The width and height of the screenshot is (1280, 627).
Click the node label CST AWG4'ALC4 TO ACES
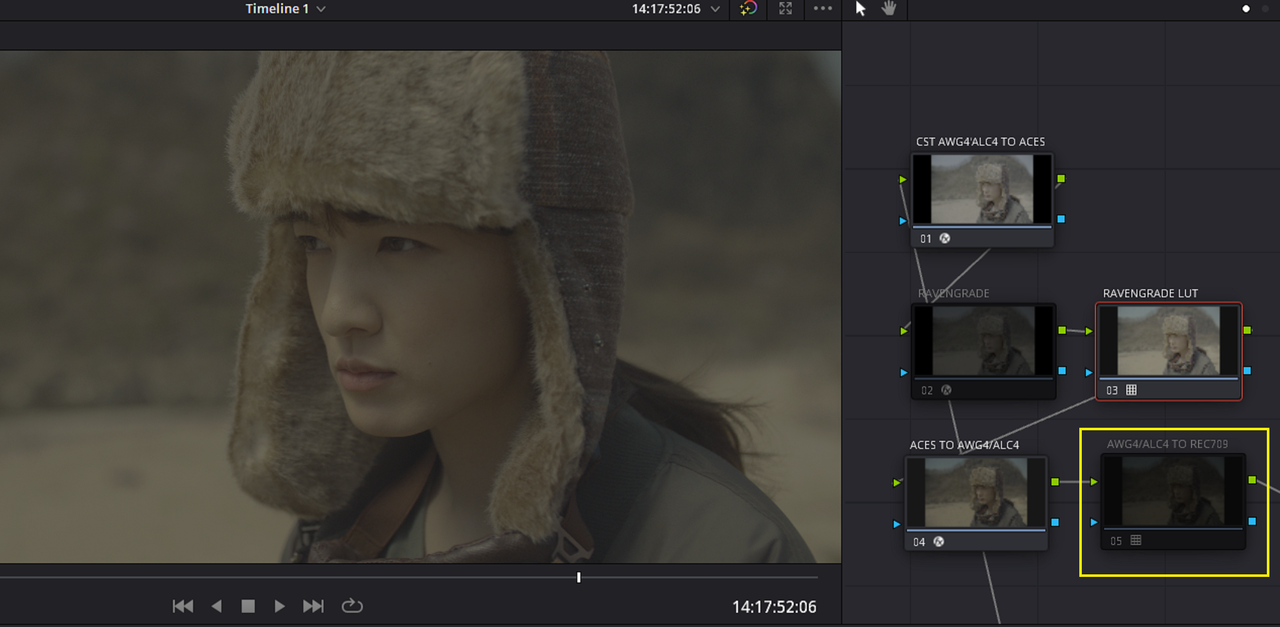981,142
